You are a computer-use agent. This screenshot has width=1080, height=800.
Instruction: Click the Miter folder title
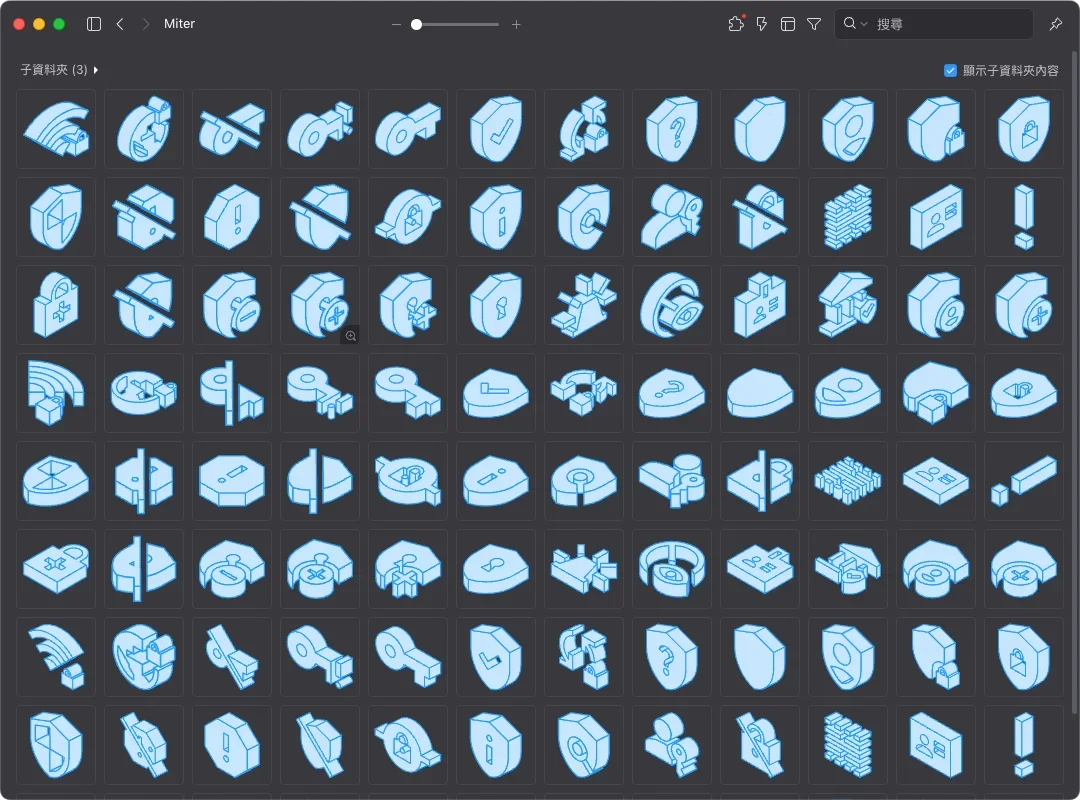pyautogui.click(x=179, y=24)
